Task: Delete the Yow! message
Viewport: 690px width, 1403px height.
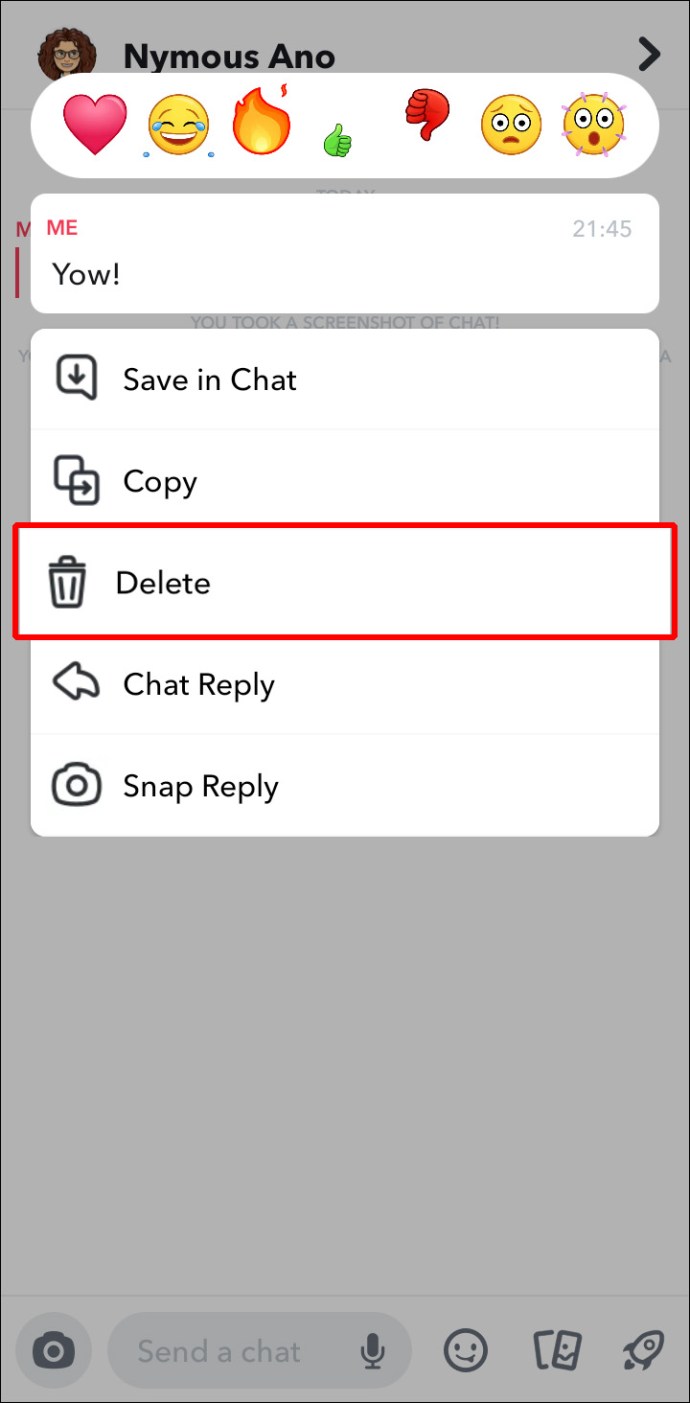Action: pos(345,582)
